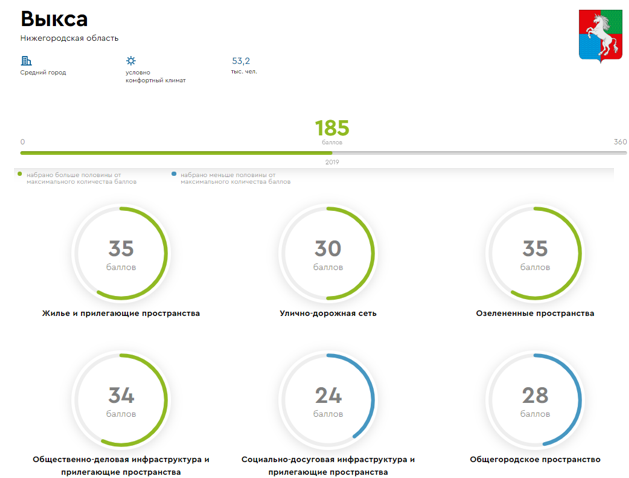Click the 0 minimum scale label
629x478 pixels.
click(x=22, y=142)
